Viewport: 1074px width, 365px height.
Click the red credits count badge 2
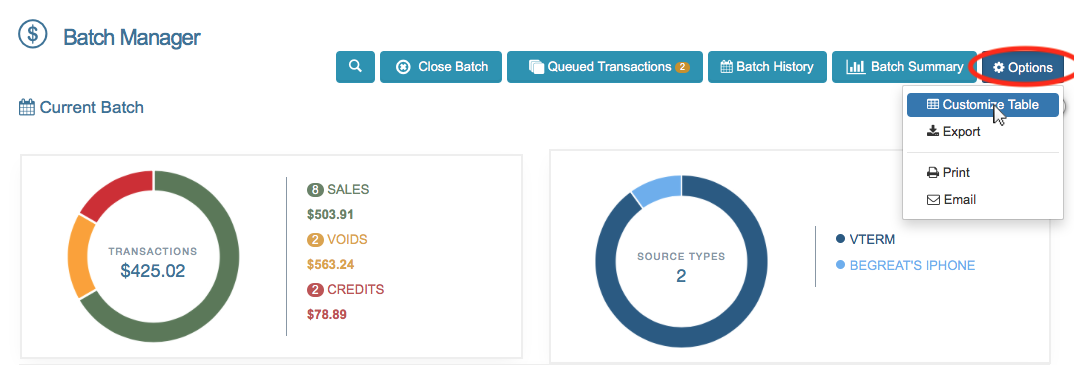coord(315,290)
